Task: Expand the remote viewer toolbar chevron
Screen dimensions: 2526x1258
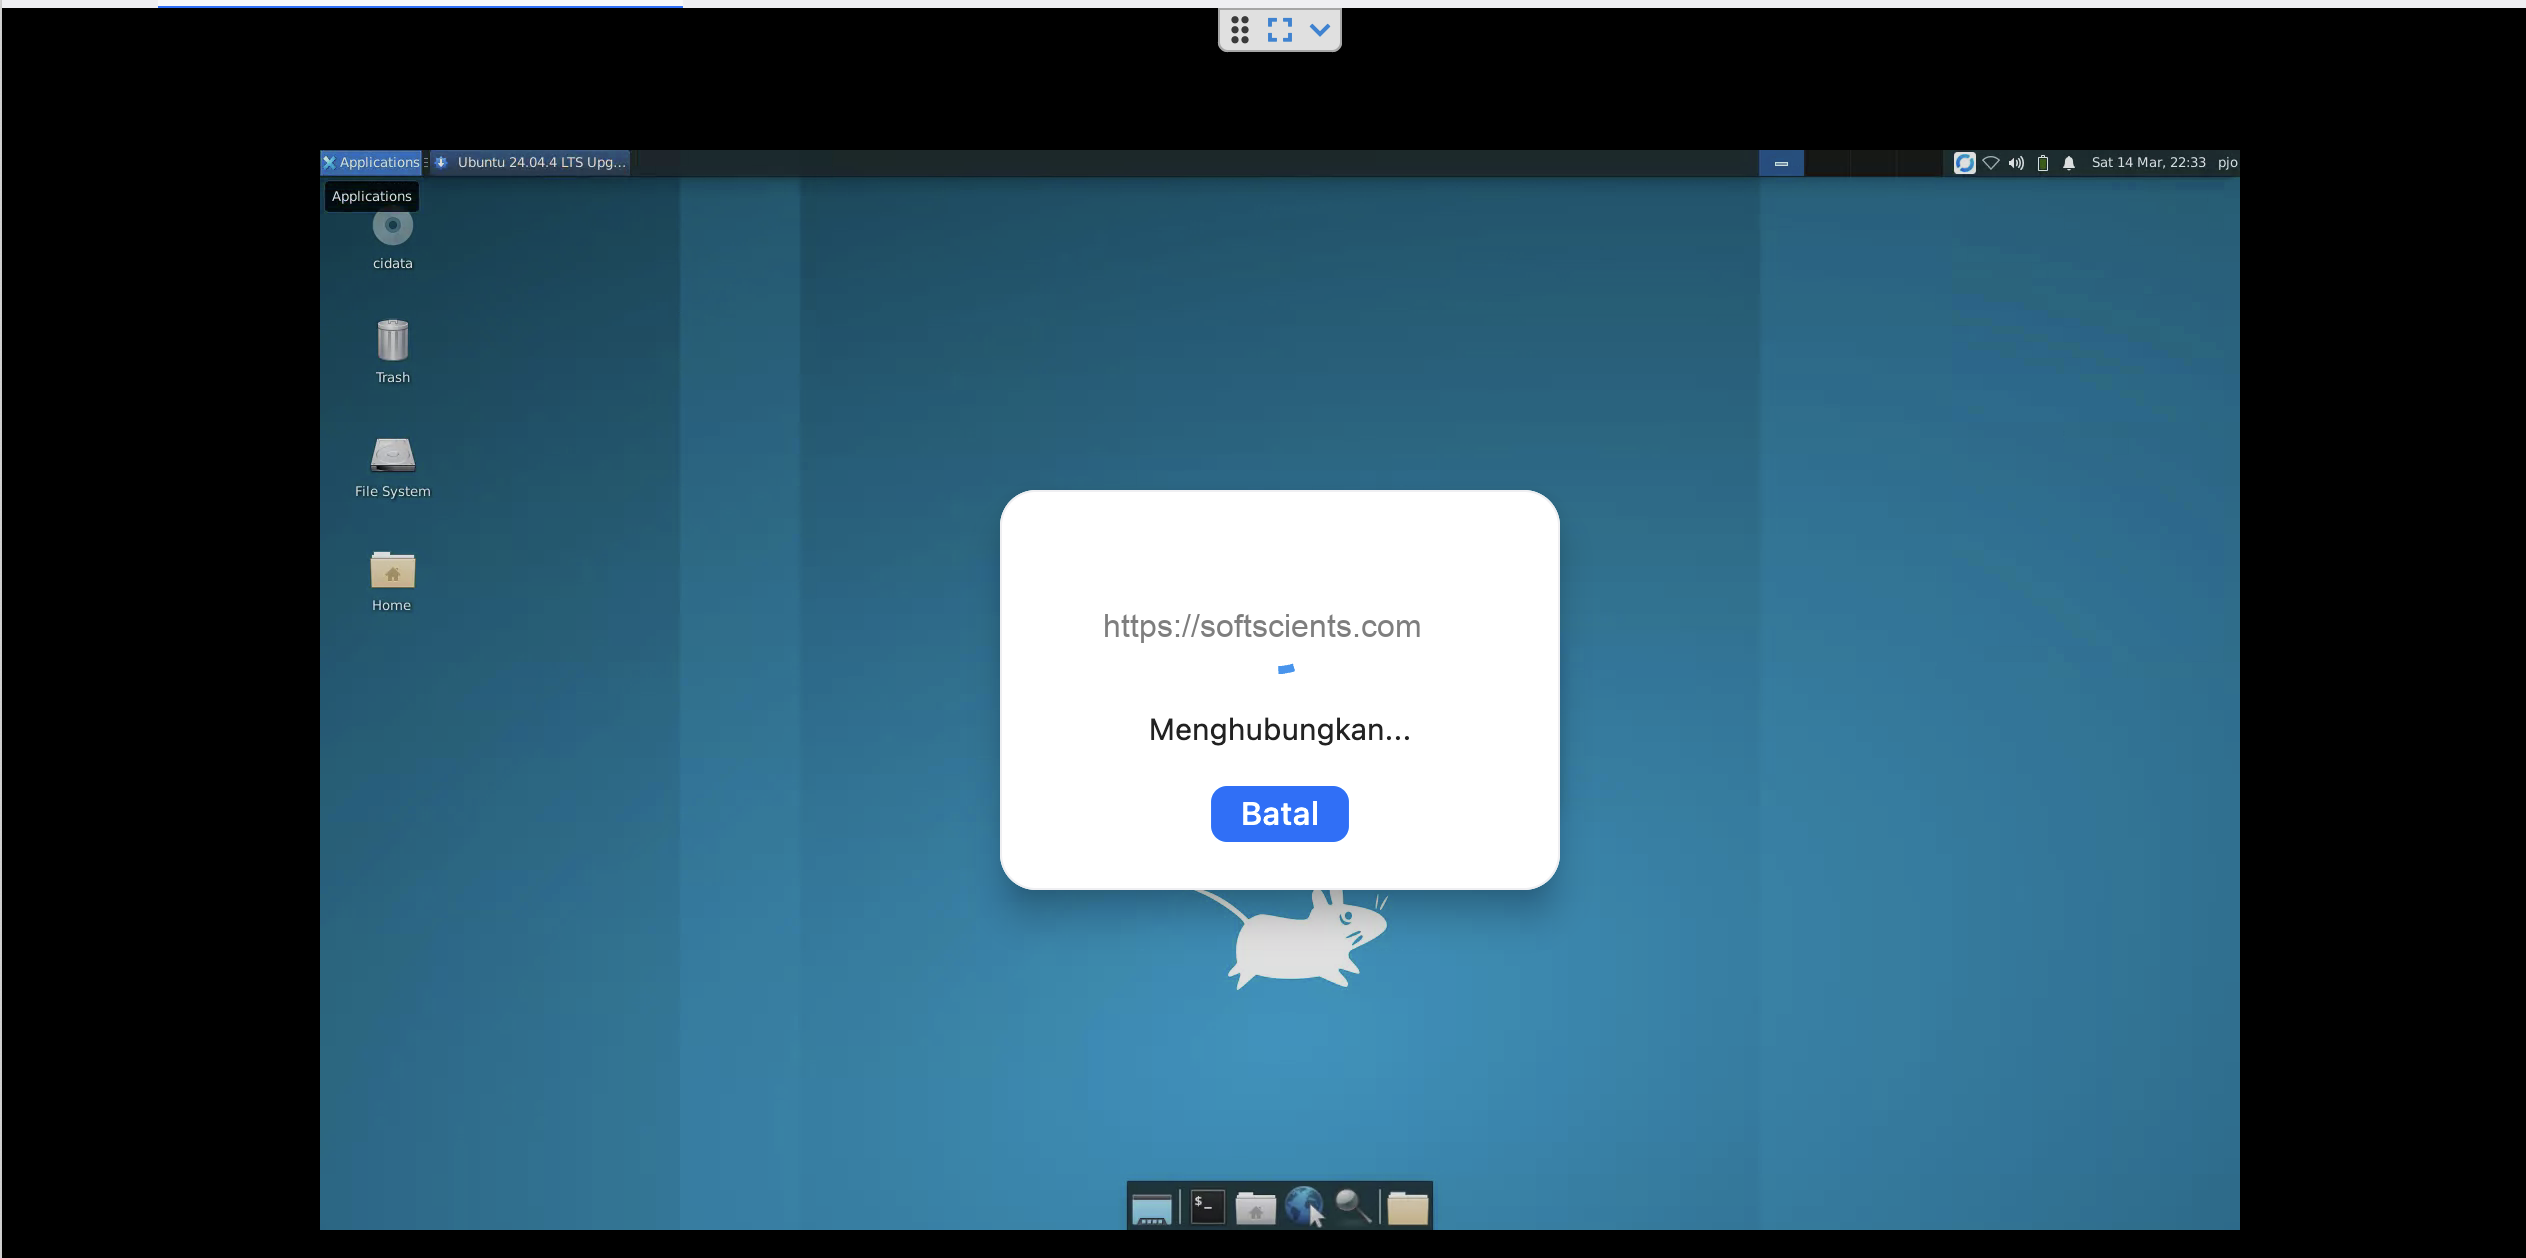Action: pos(1320,30)
